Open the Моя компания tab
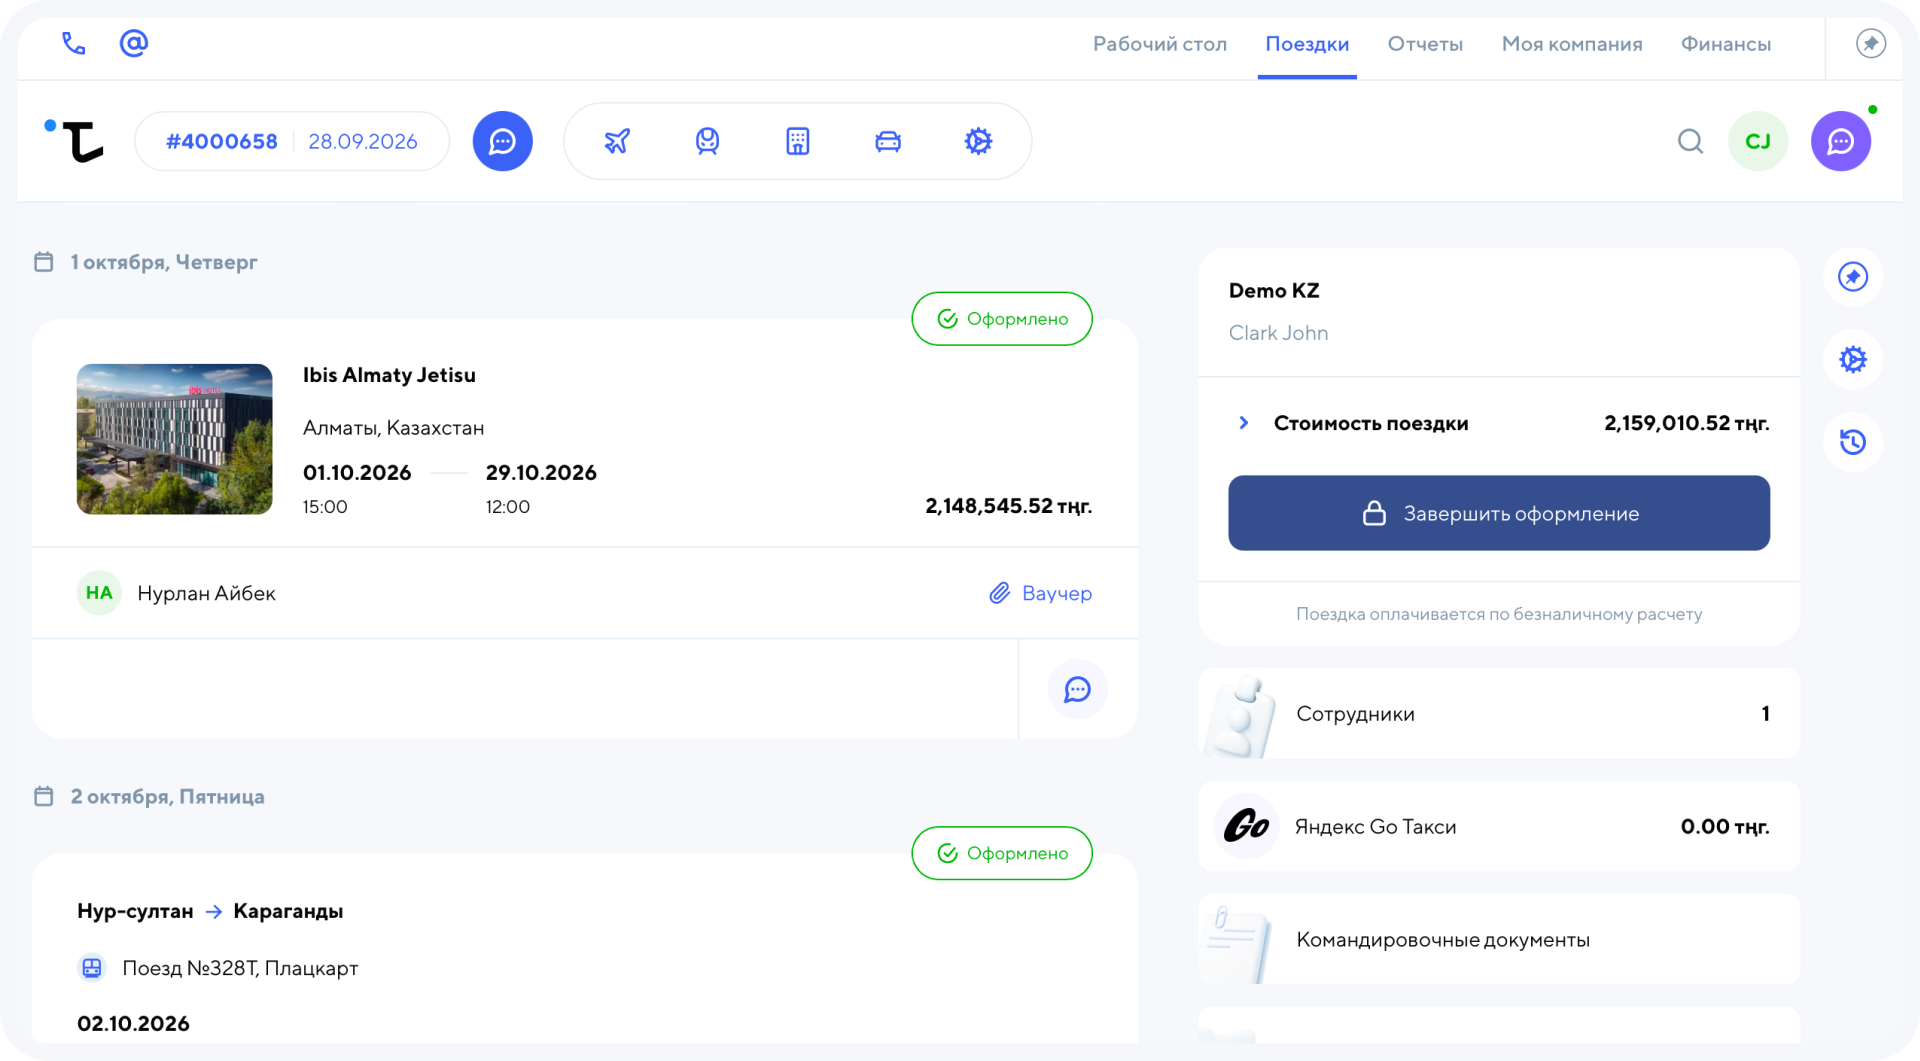Image resolution: width=1920 pixels, height=1061 pixels. [x=1572, y=44]
